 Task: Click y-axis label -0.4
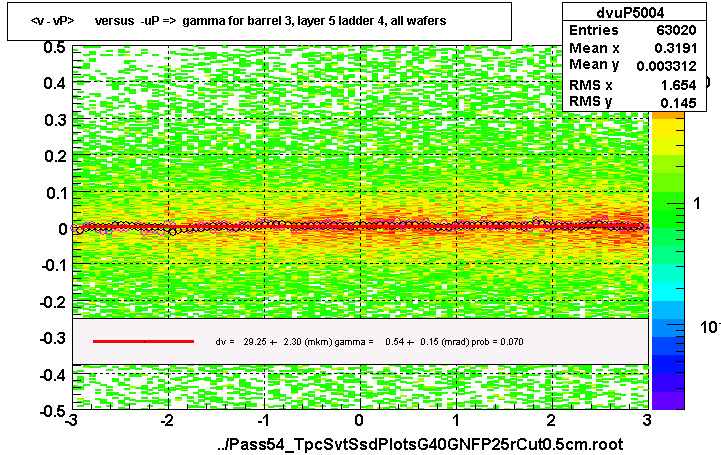[53, 375]
